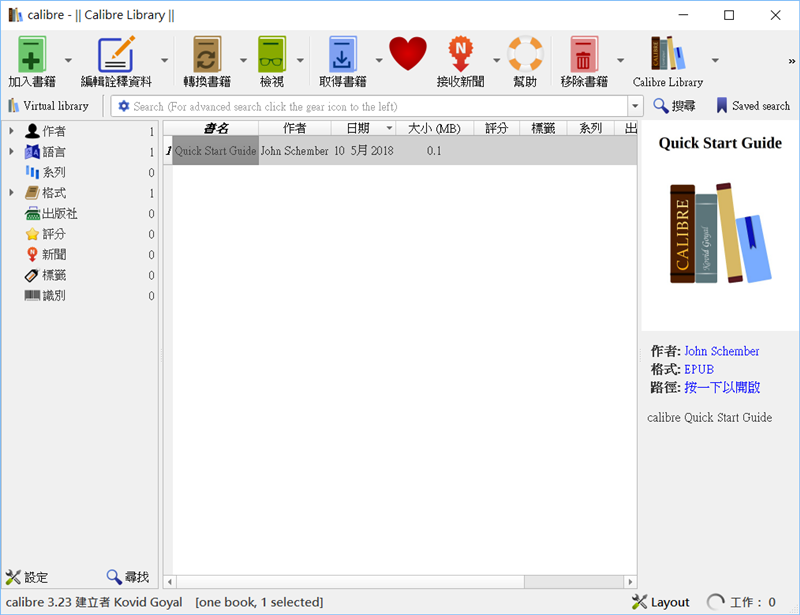The image size is (800, 615).
Task: Click inside the search input field
Action: pos(370,106)
